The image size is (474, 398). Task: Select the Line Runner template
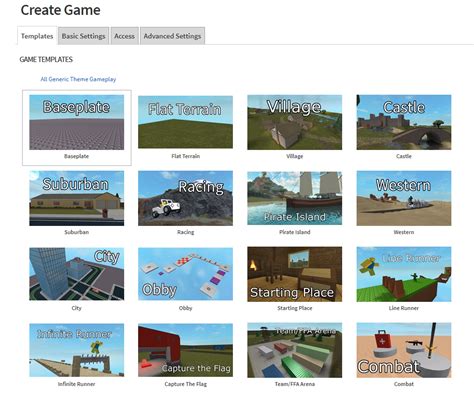[x=404, y=274]
